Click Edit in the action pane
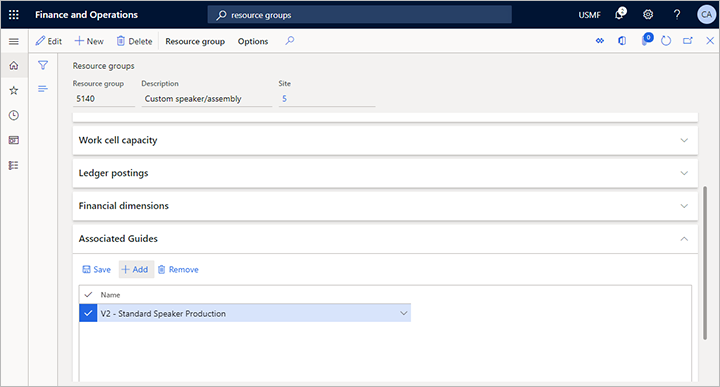Screen dimensions: 720x387 tap(49, 41)
